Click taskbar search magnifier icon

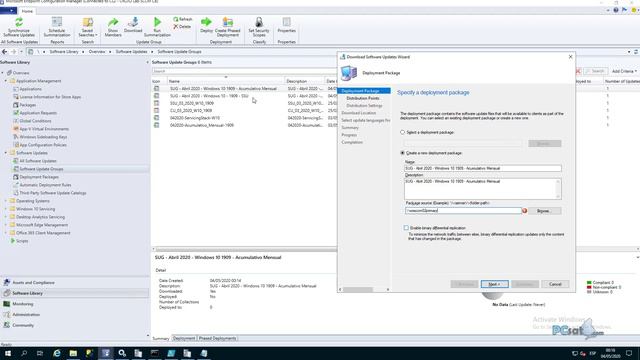pyautogui.click(x=24, y=353)
